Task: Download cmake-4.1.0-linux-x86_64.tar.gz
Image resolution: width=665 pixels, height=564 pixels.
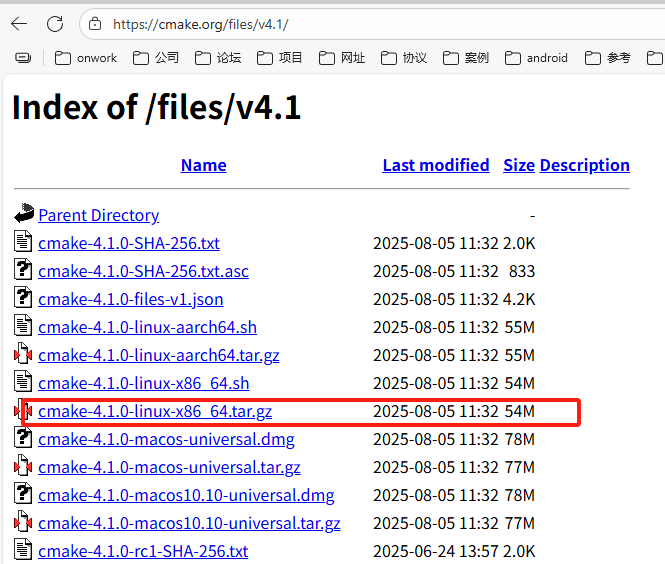Action: click(155, 411)
